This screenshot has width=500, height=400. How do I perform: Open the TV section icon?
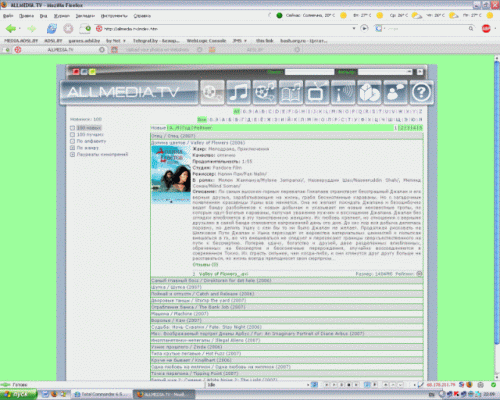(316, 92)
